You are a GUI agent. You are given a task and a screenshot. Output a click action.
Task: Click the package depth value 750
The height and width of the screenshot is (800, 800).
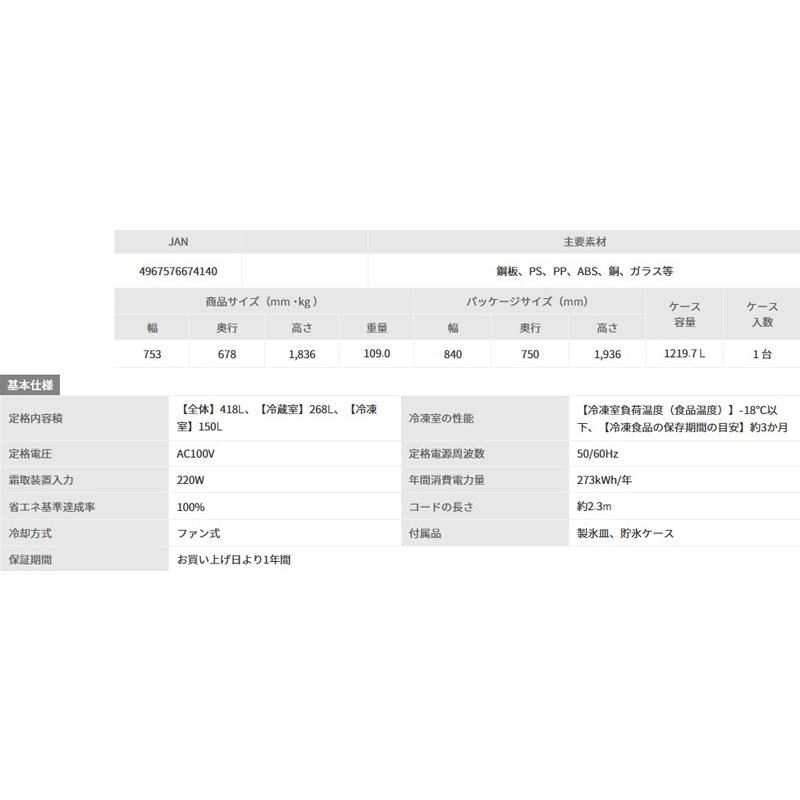tap(530, 354)
